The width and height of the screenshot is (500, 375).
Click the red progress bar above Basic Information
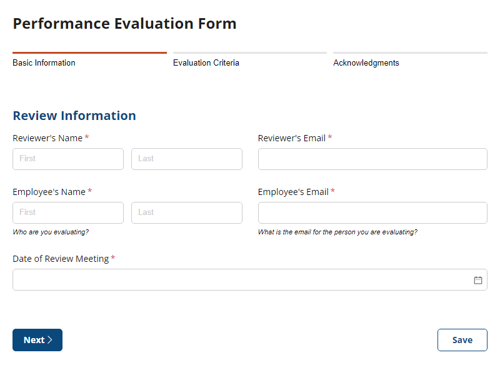tap(90, 53)
